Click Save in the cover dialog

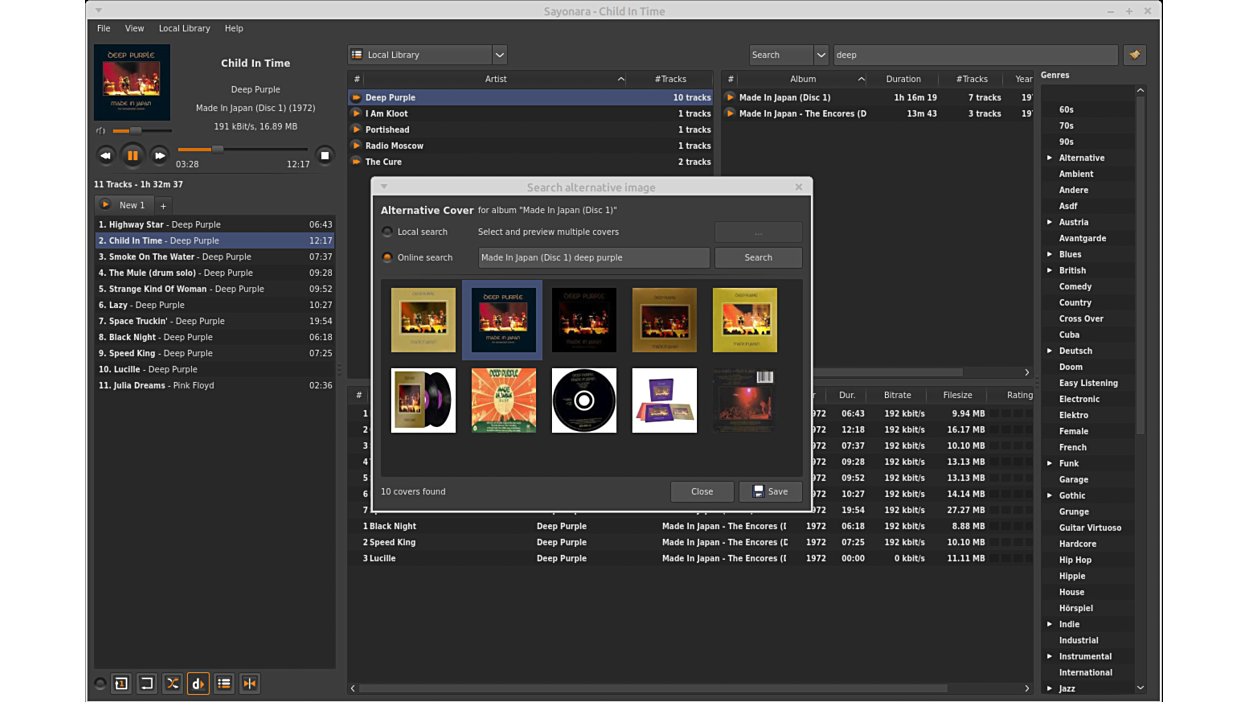[x=770, y=492]
